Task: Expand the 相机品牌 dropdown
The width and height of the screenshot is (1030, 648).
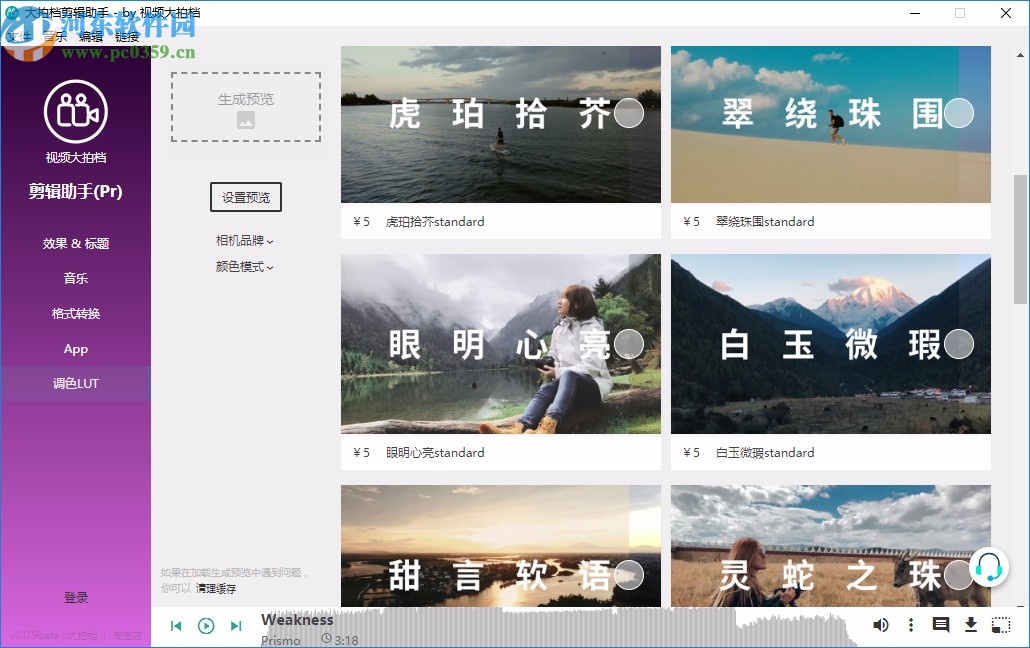Action: coord(245,240)
